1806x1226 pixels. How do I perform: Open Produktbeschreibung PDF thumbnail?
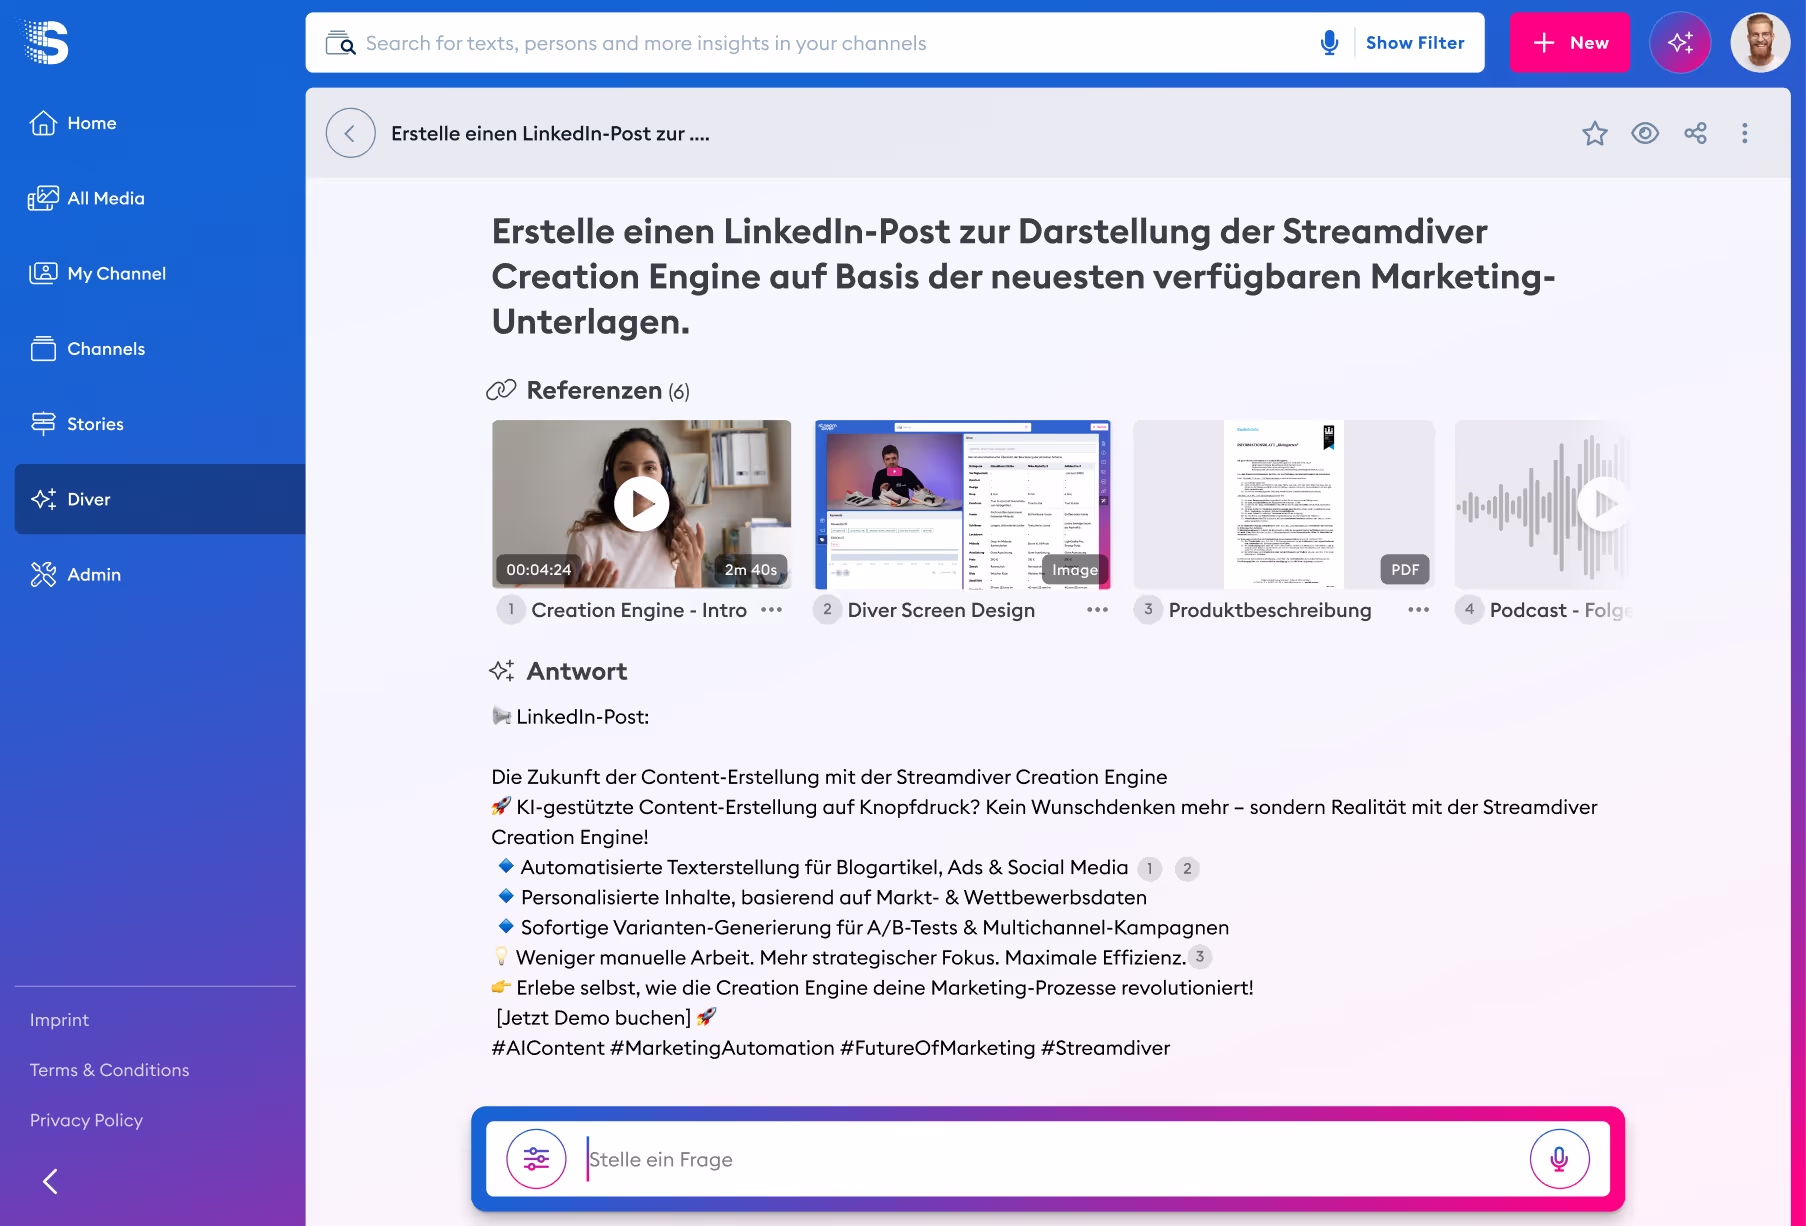(x=1284, y=504)
